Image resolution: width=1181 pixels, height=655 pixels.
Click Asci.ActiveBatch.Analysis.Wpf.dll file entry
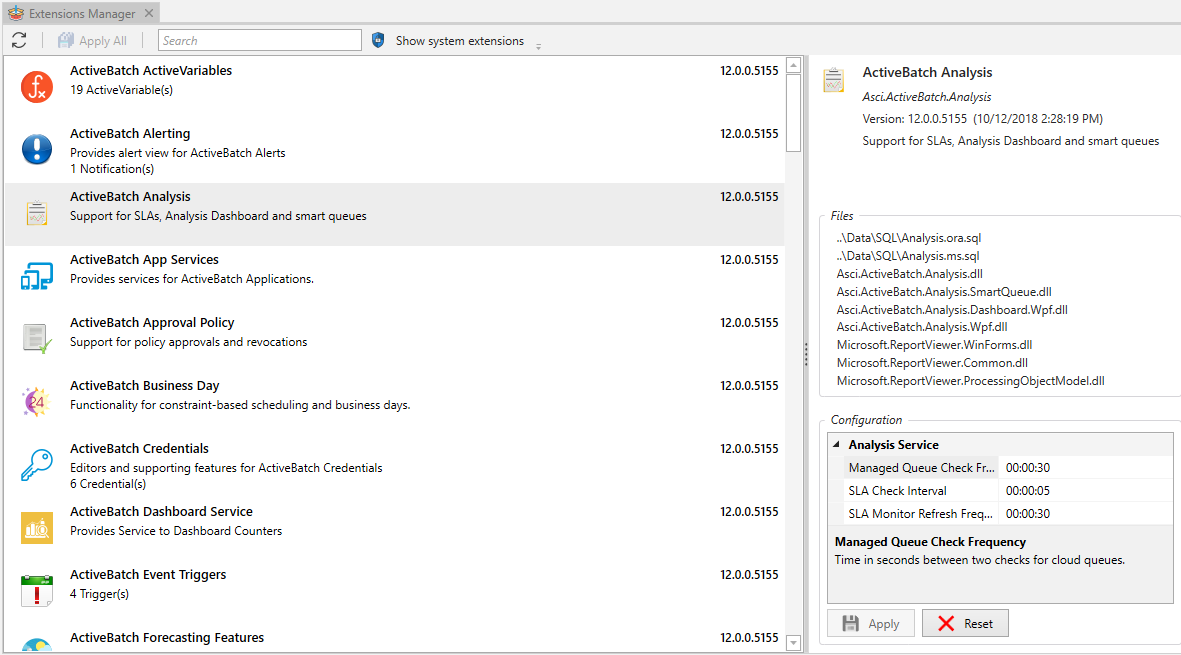(x=922, y=327)
